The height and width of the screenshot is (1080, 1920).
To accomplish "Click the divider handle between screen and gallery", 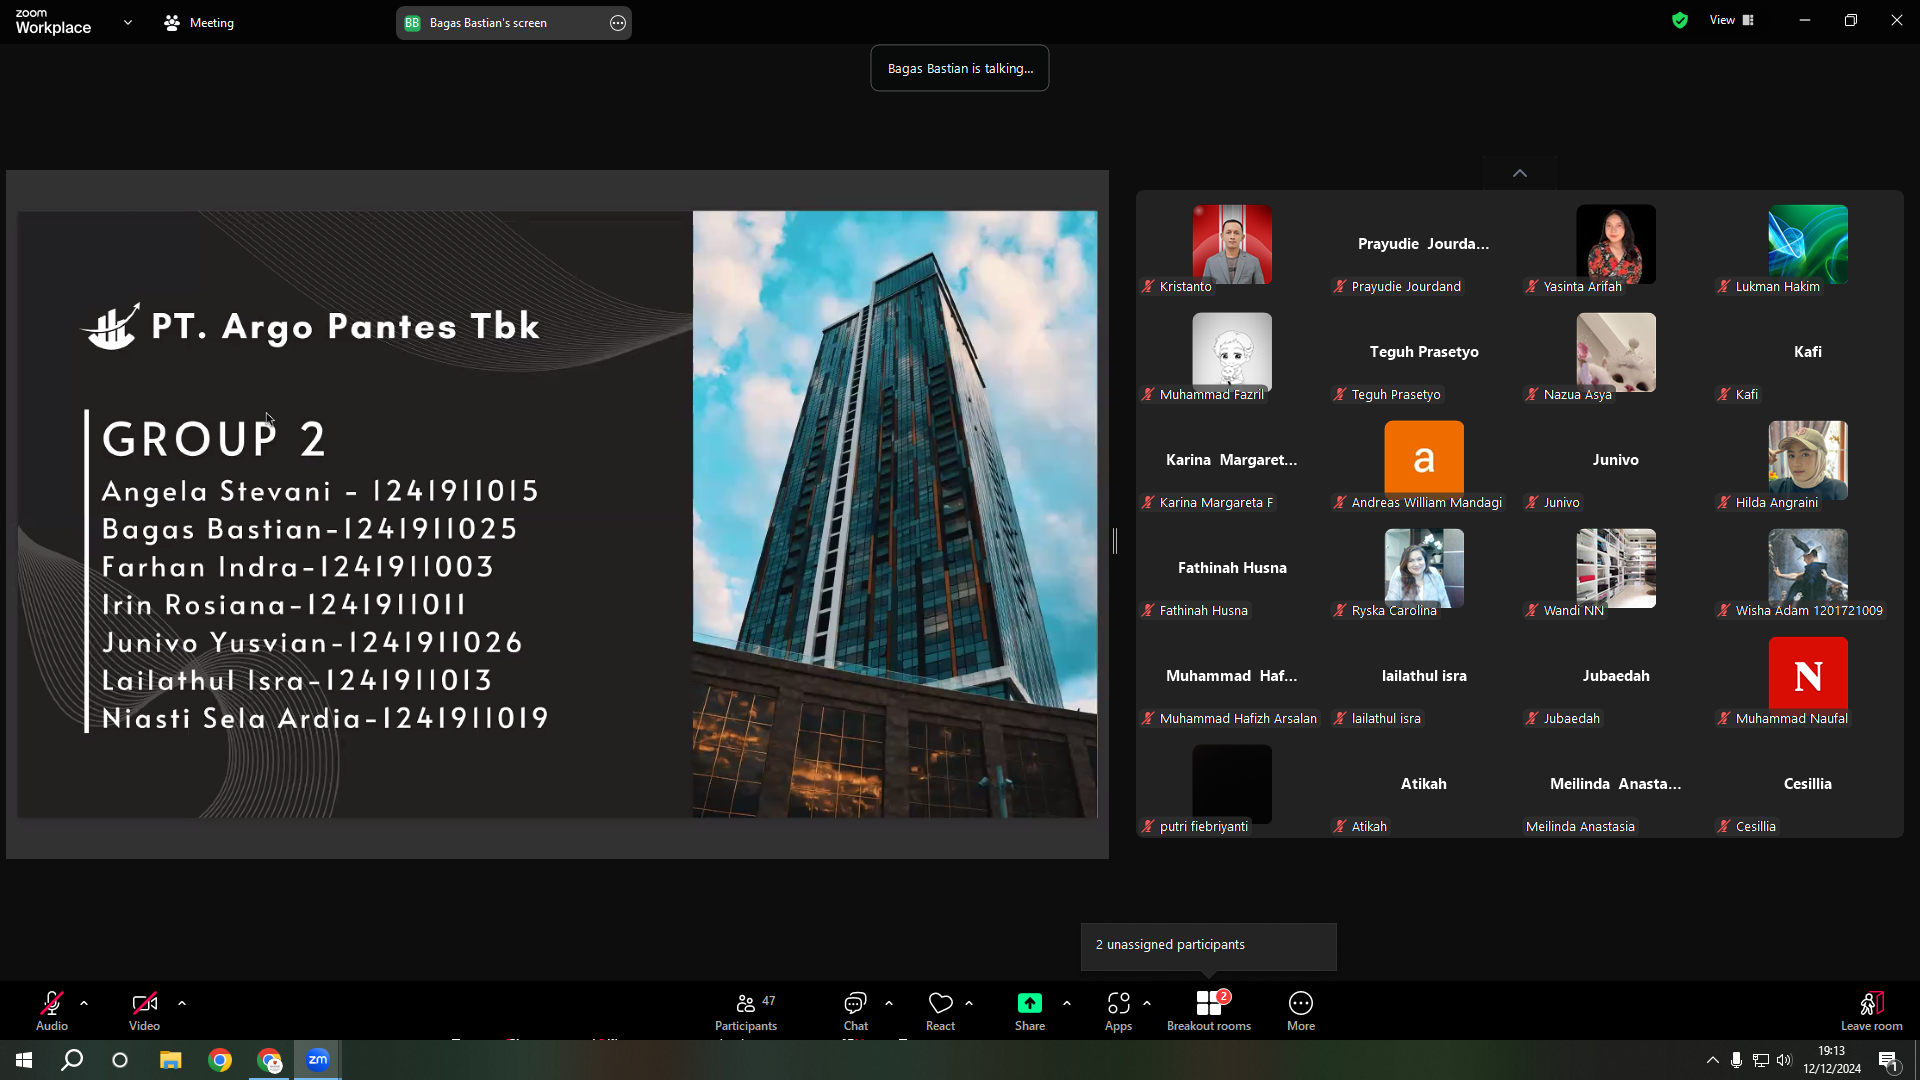I will (x=1115, y=541).
